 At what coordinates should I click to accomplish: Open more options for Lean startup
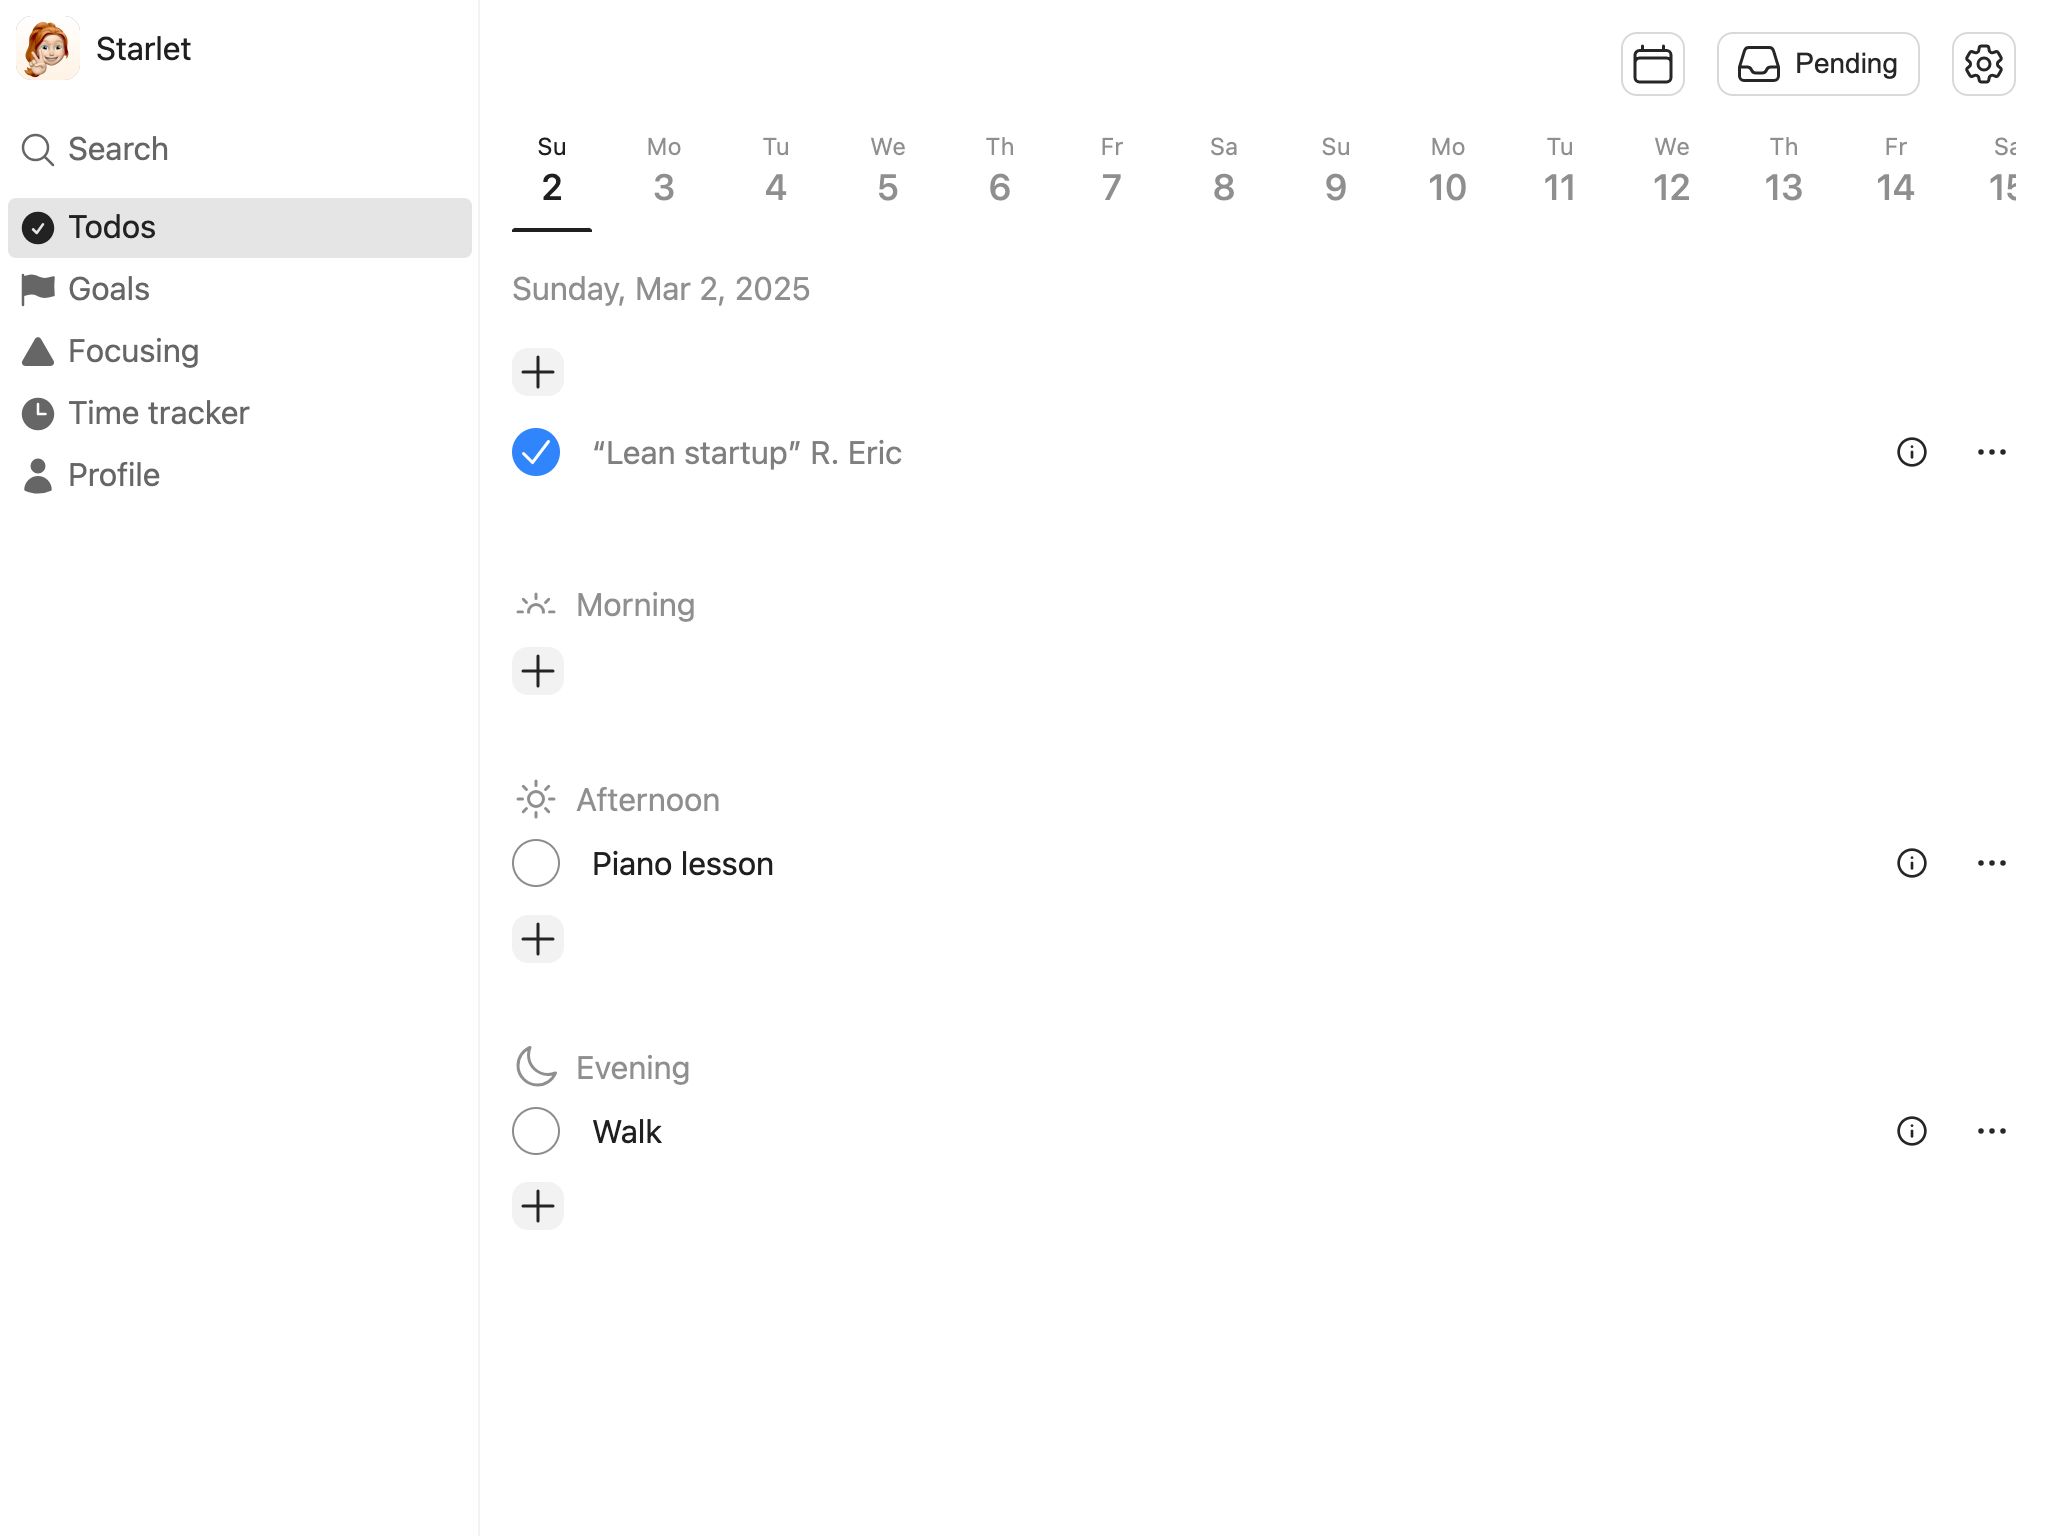(x=1991, y=452)
